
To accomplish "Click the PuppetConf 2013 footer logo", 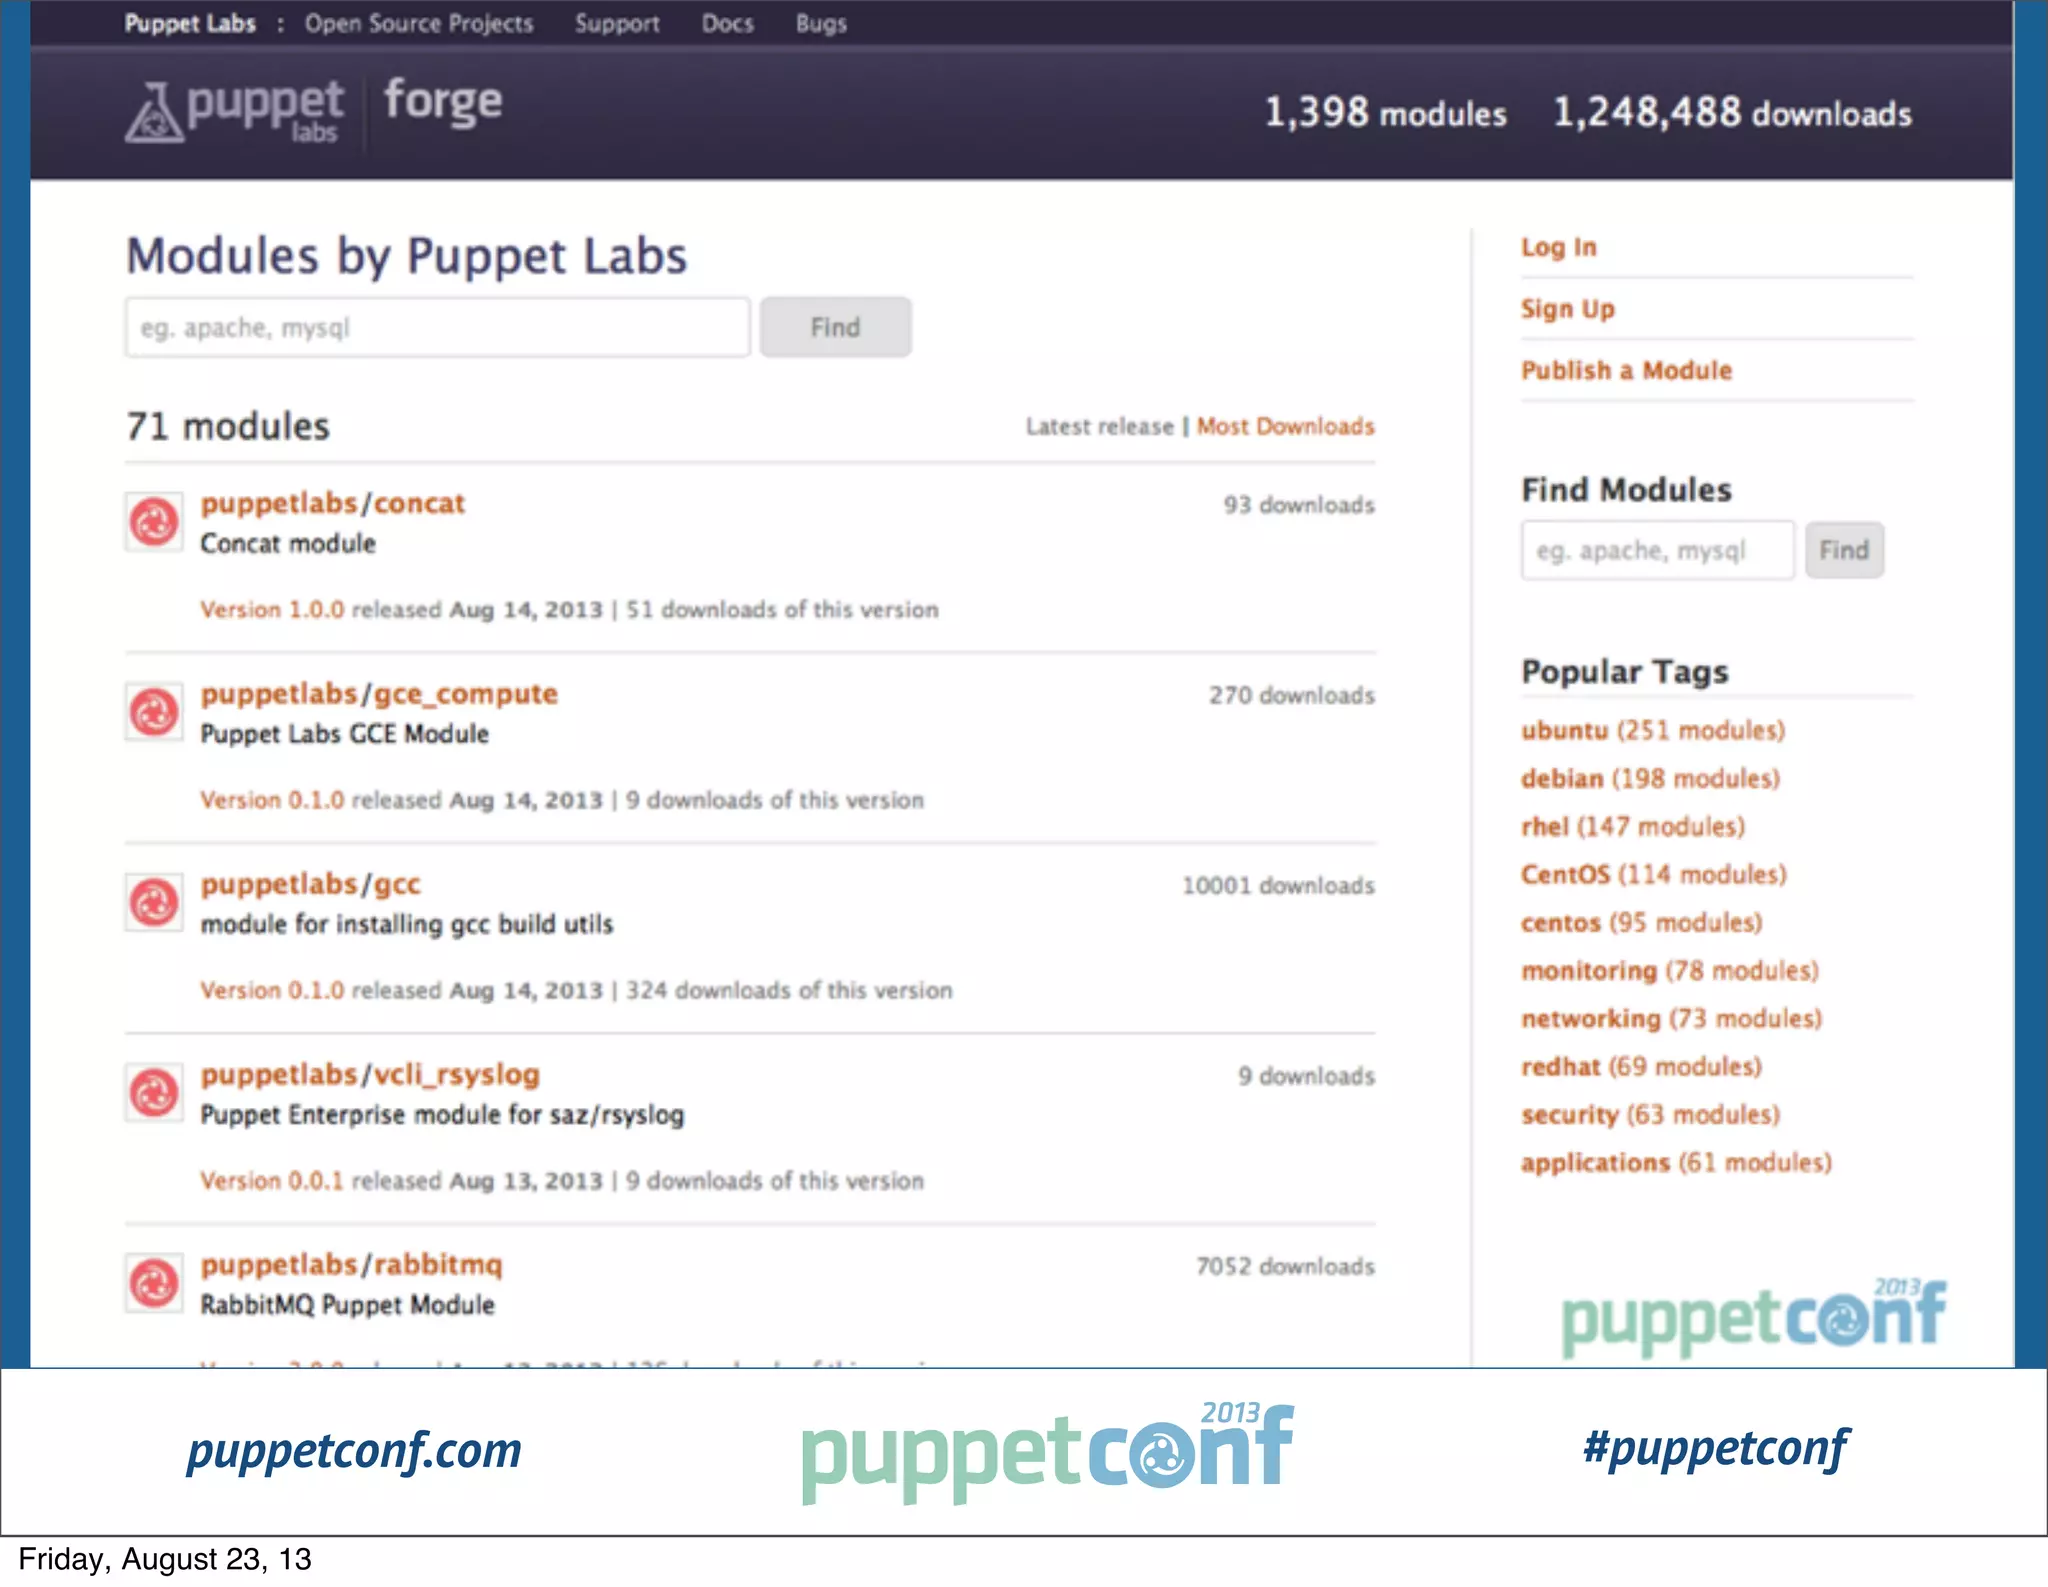I will tap(1048, 1452).
